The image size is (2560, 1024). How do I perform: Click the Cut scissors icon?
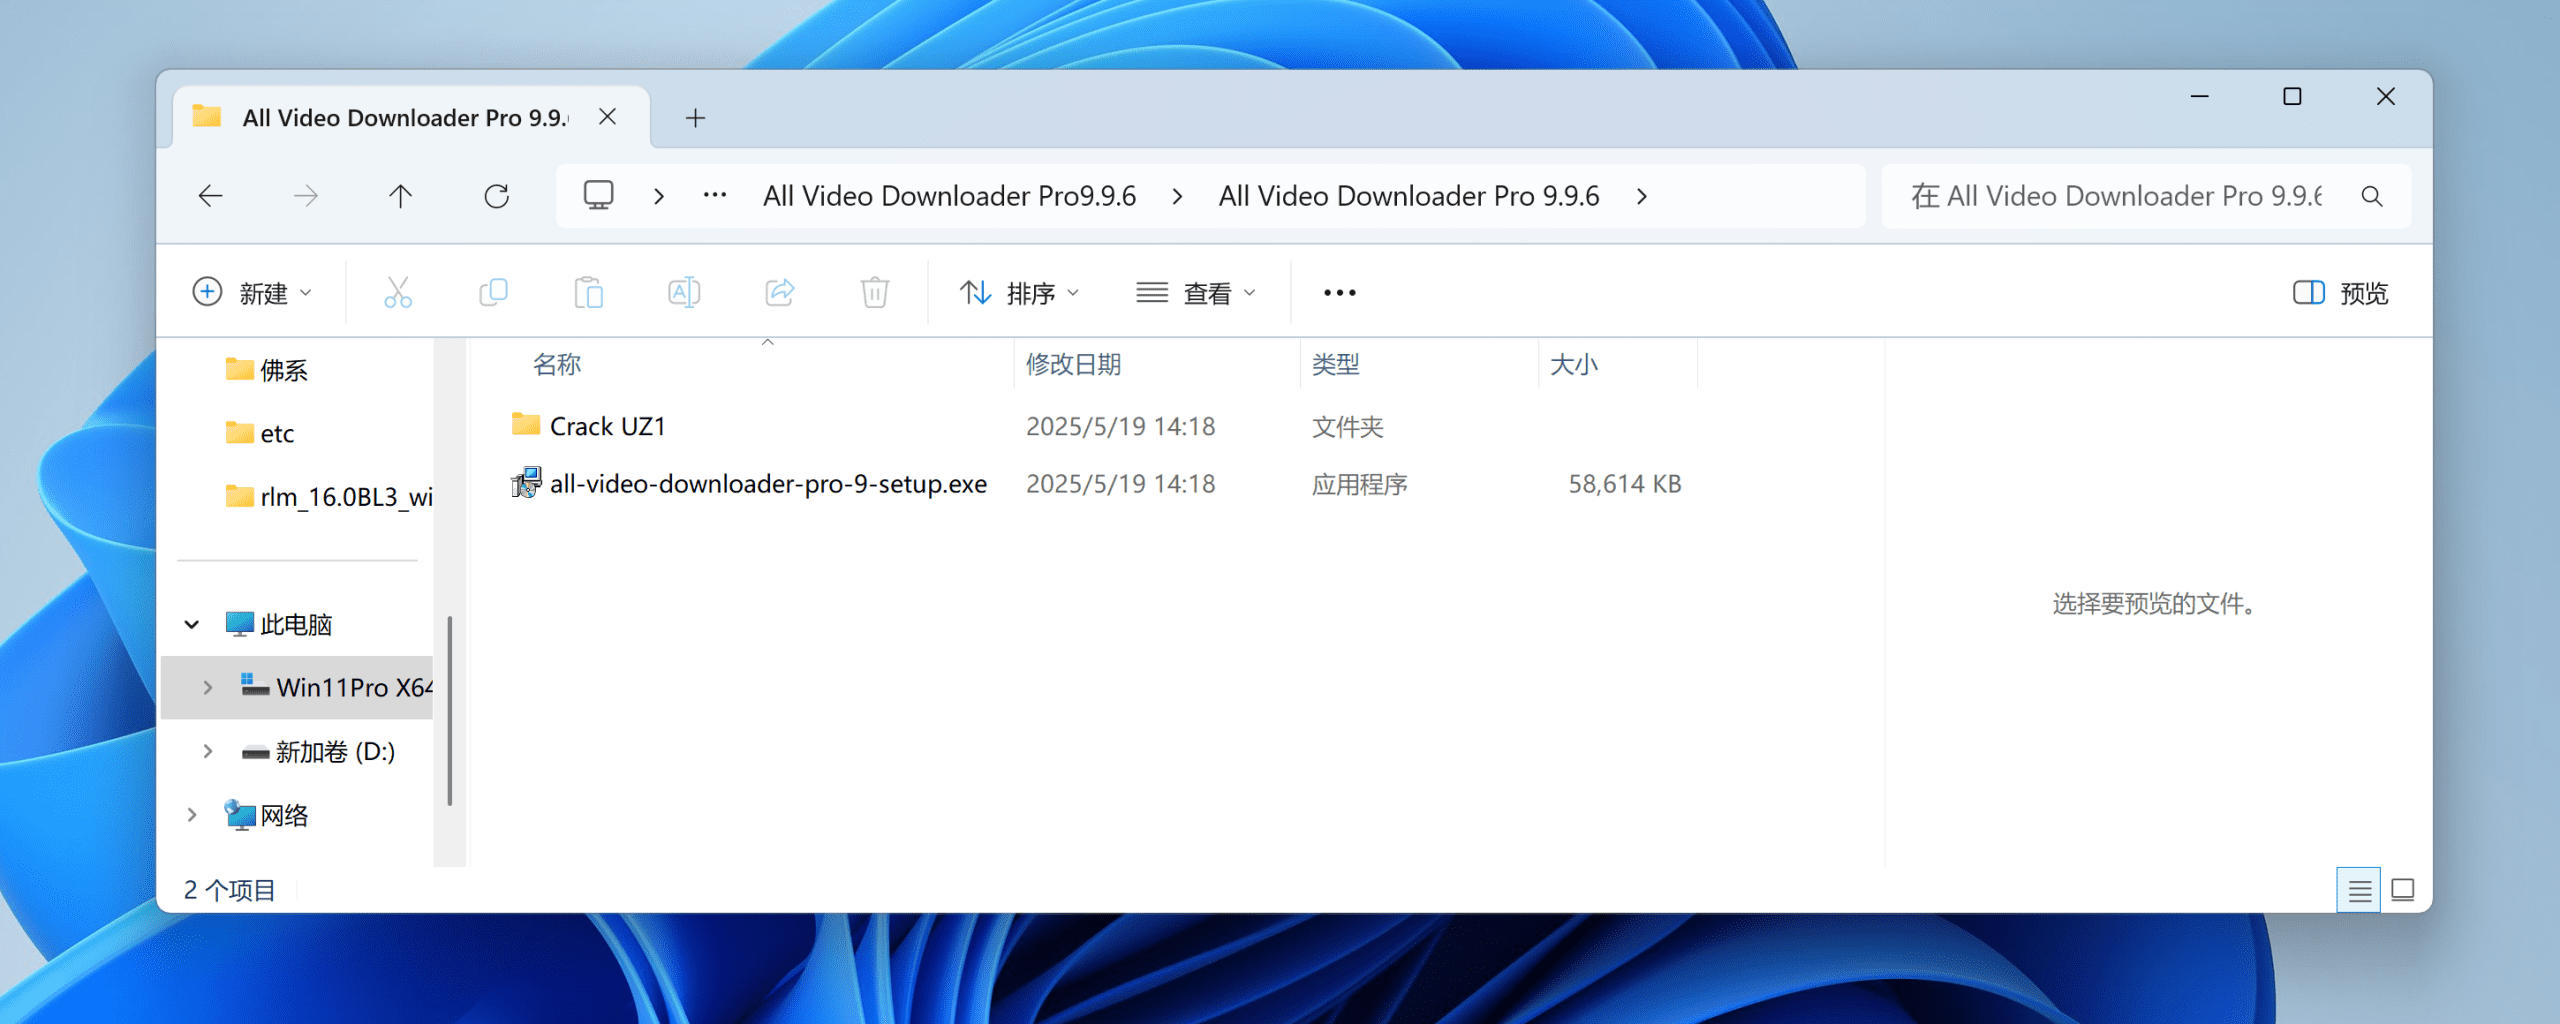tap(397, 293)
